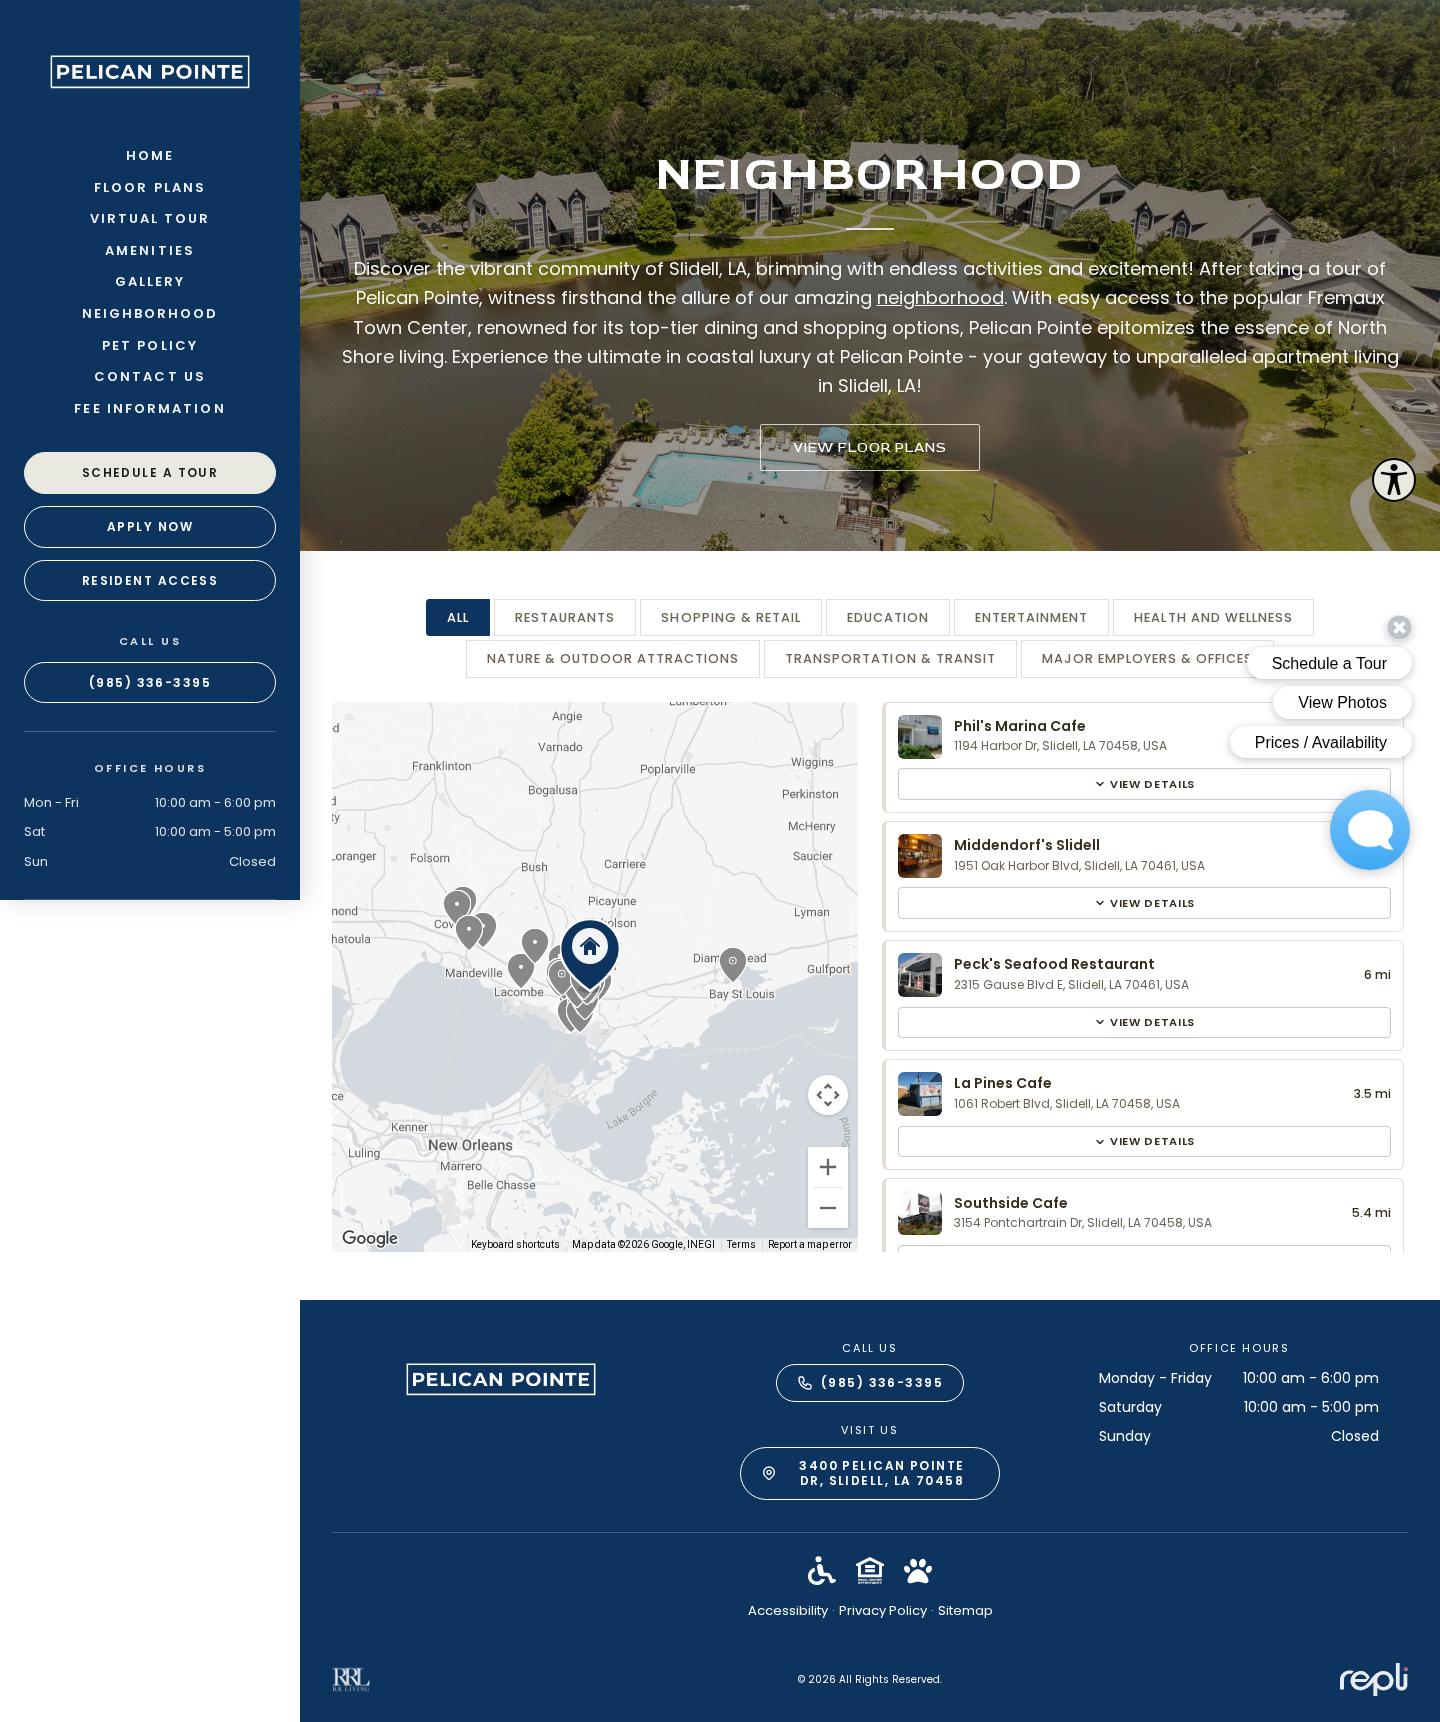
Task: Click the Southside Cafe listing title
Action: [x=1011, y=1203]
